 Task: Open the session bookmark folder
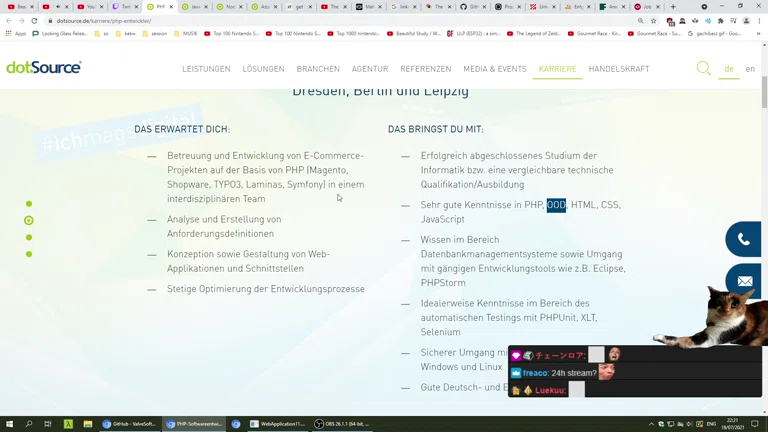point(154,34)
